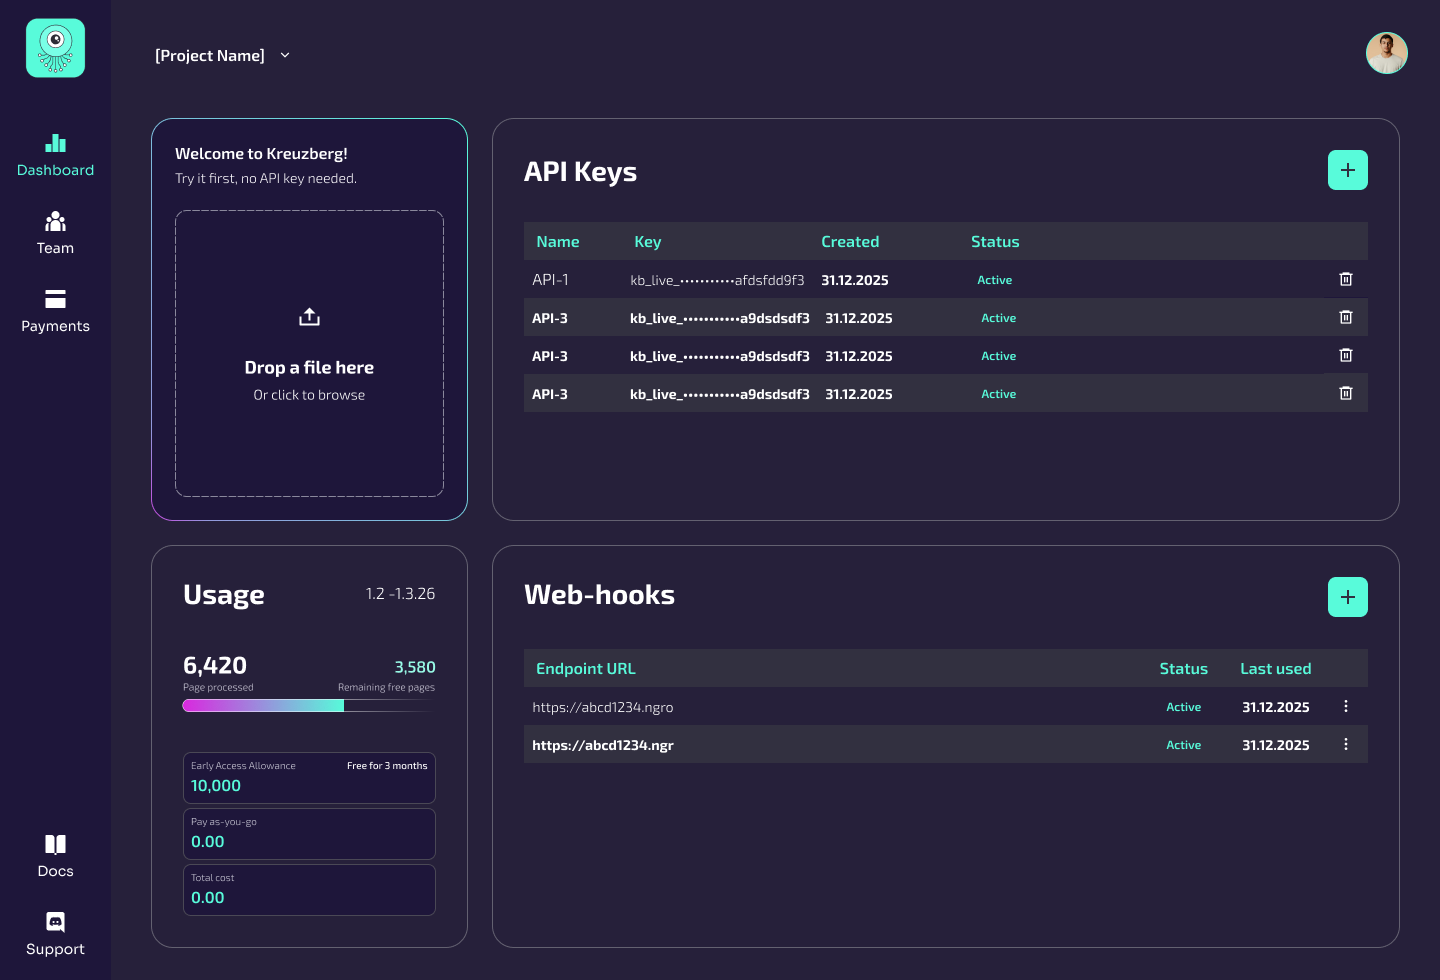Click the Total cost 0.00 amount

[208, 898]
